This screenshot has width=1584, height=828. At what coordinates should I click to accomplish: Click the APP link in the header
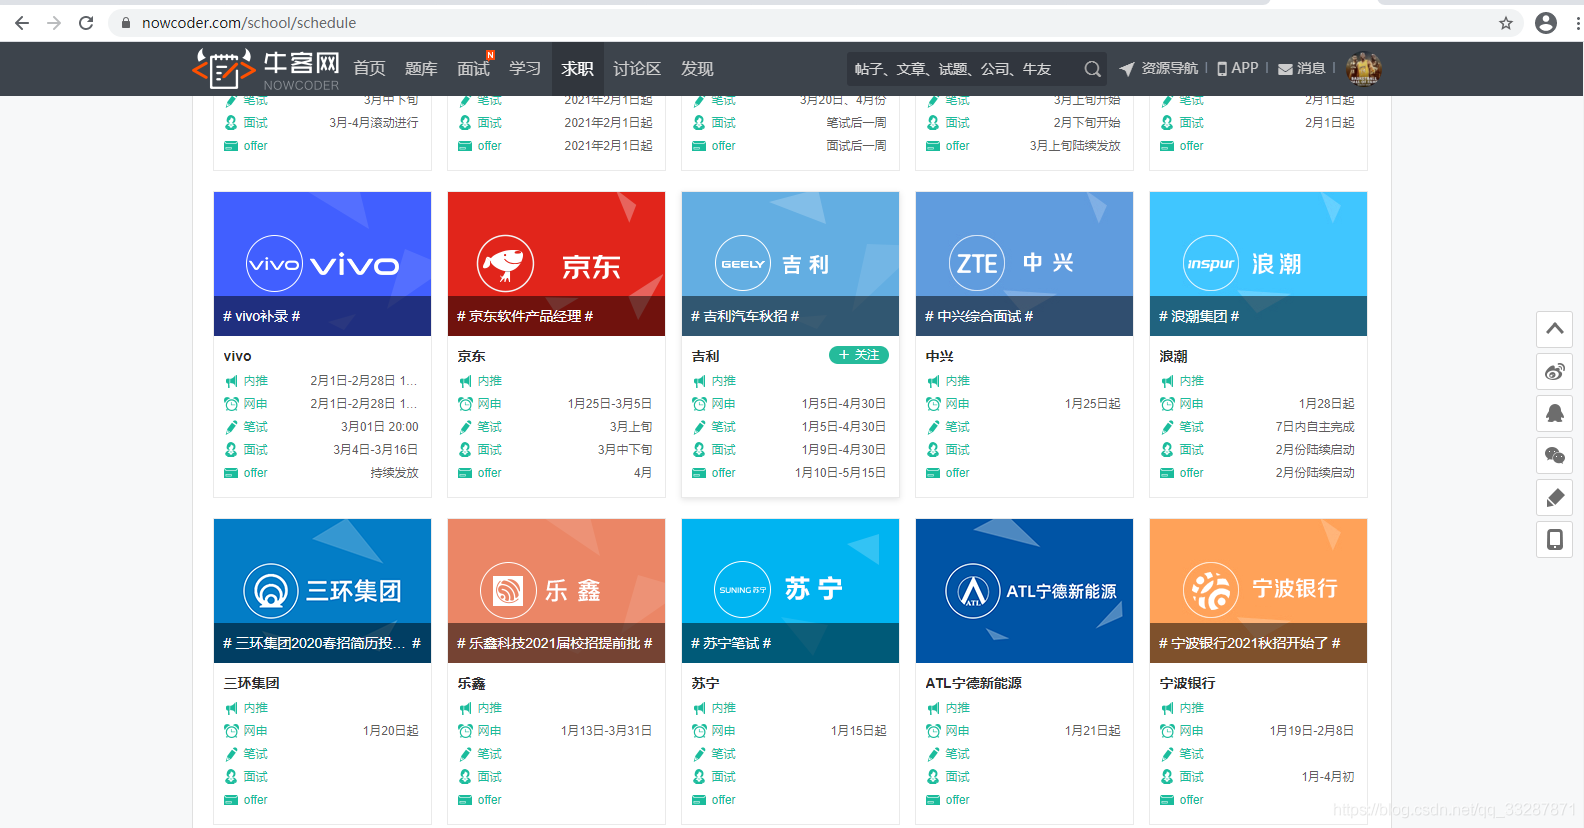[x=1238, y=68]
